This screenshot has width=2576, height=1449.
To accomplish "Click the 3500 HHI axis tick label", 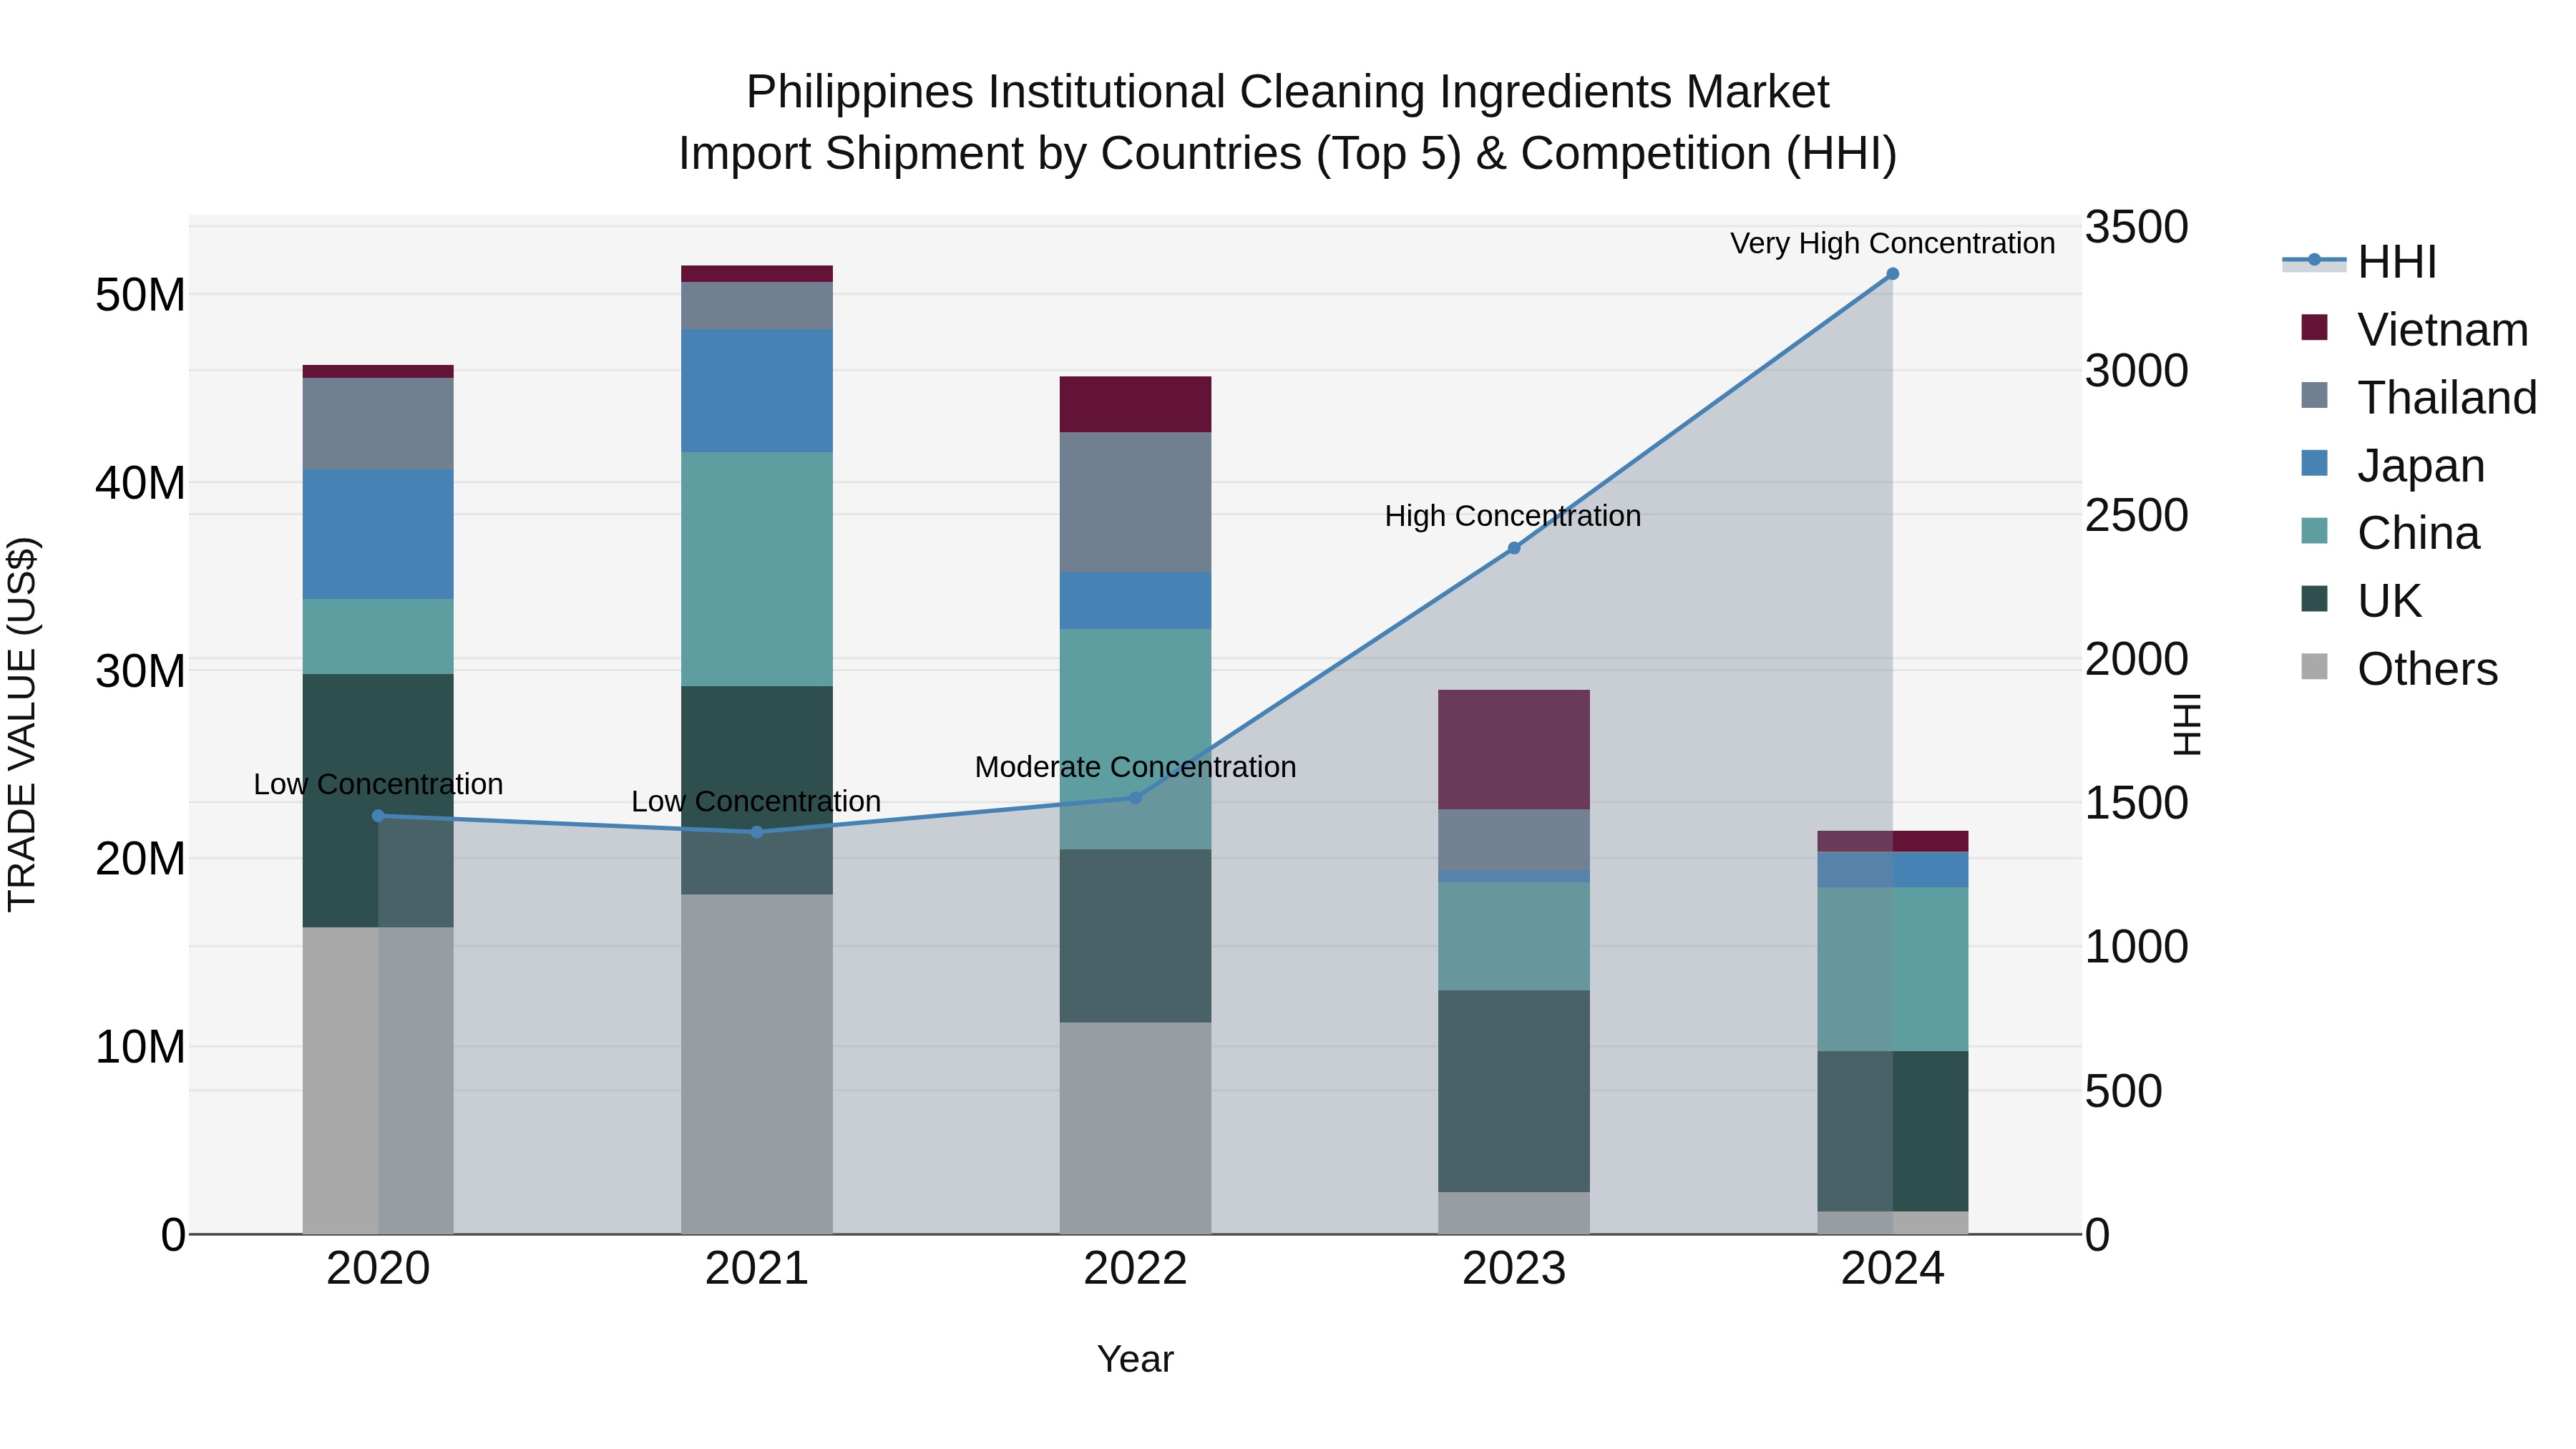I will (2137, 227).
